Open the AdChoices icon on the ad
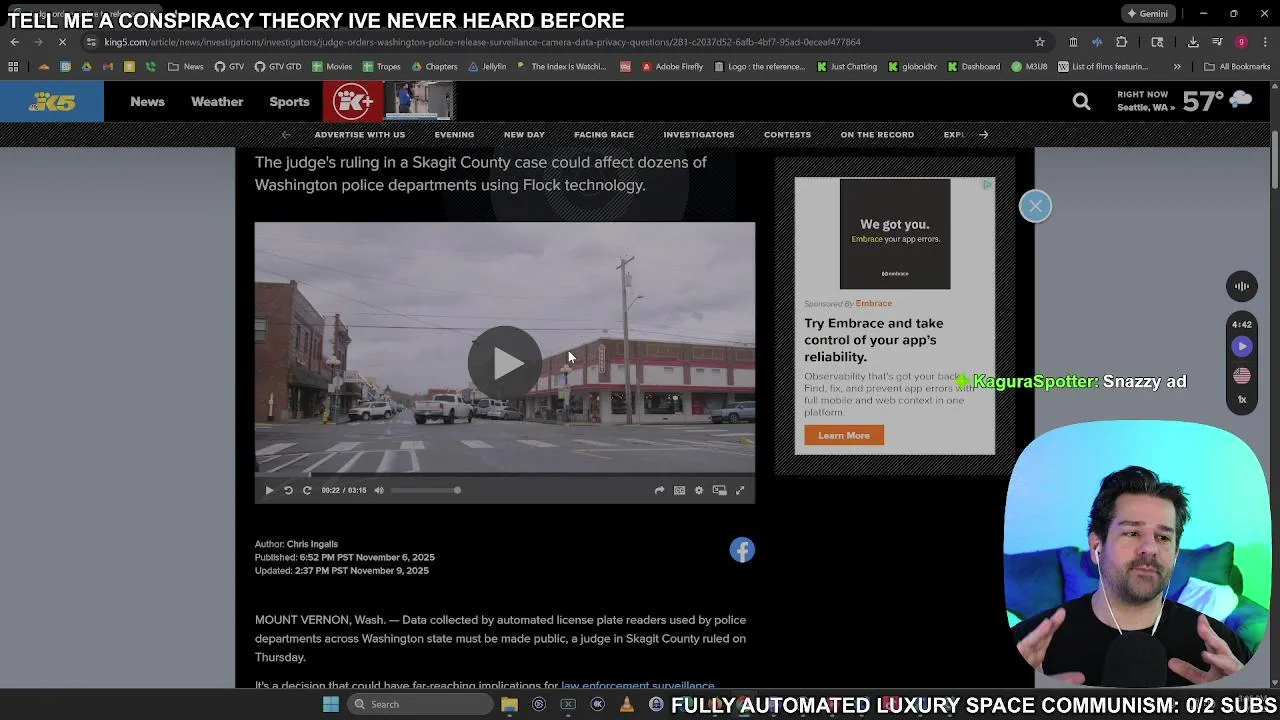Screen dimensions: 1280x720 tap(987, 185)
